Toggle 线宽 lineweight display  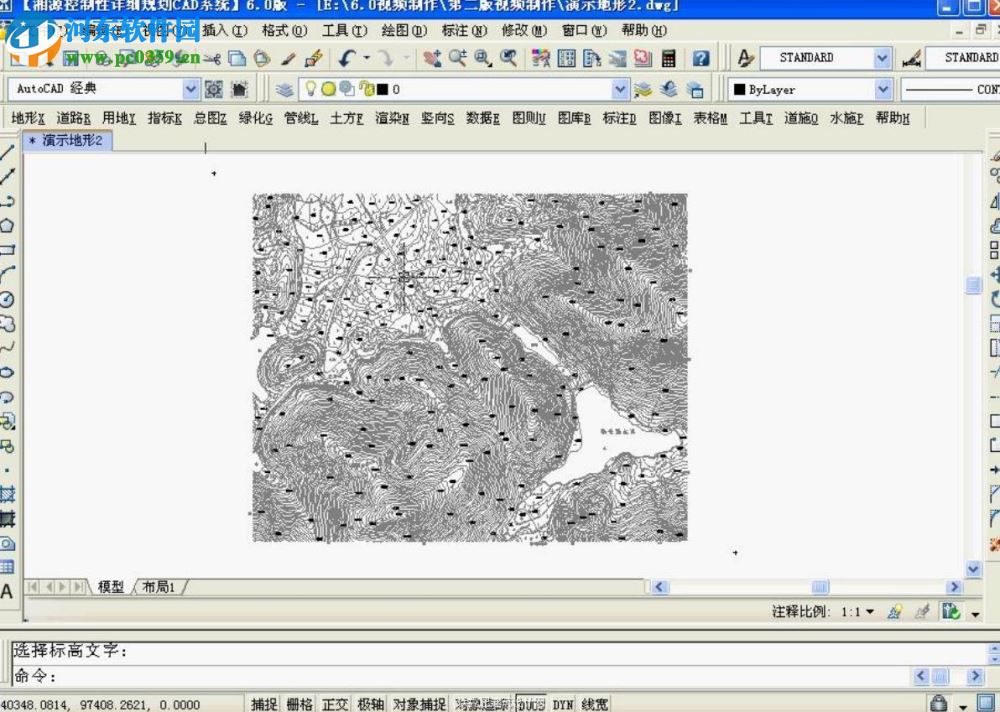coord(595,704)
